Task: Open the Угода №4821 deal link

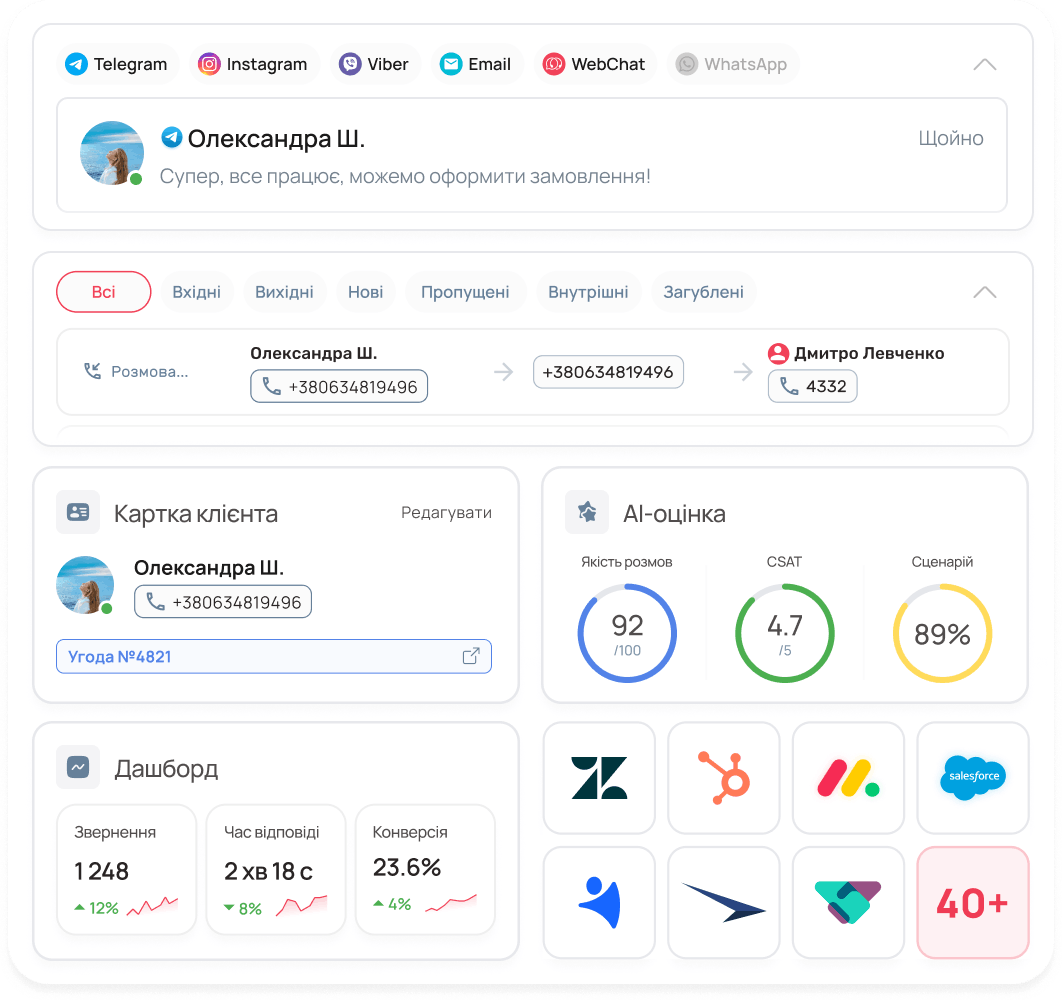Action: (274, 656)
